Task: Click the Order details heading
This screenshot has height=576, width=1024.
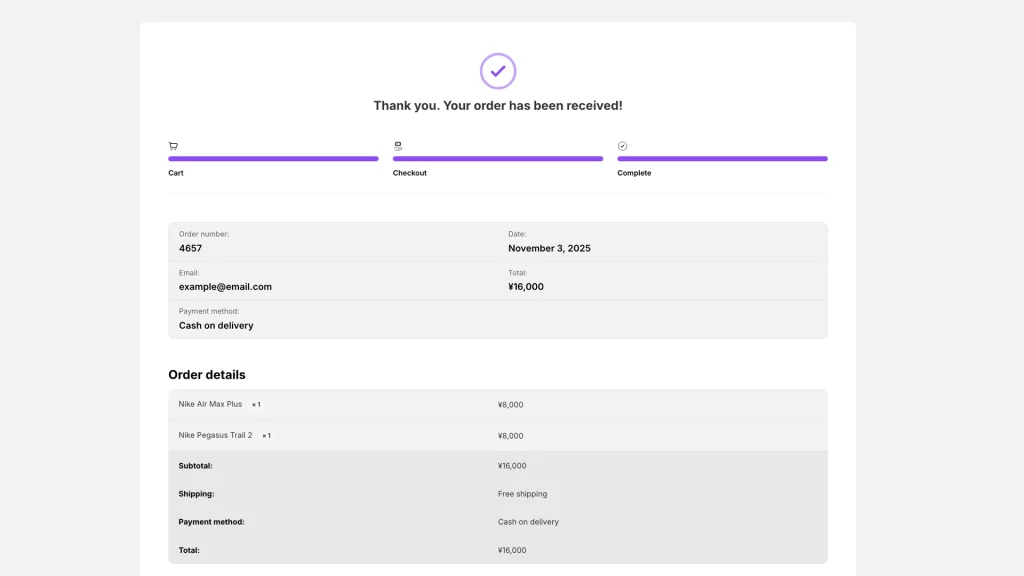Action: (206, 375)
